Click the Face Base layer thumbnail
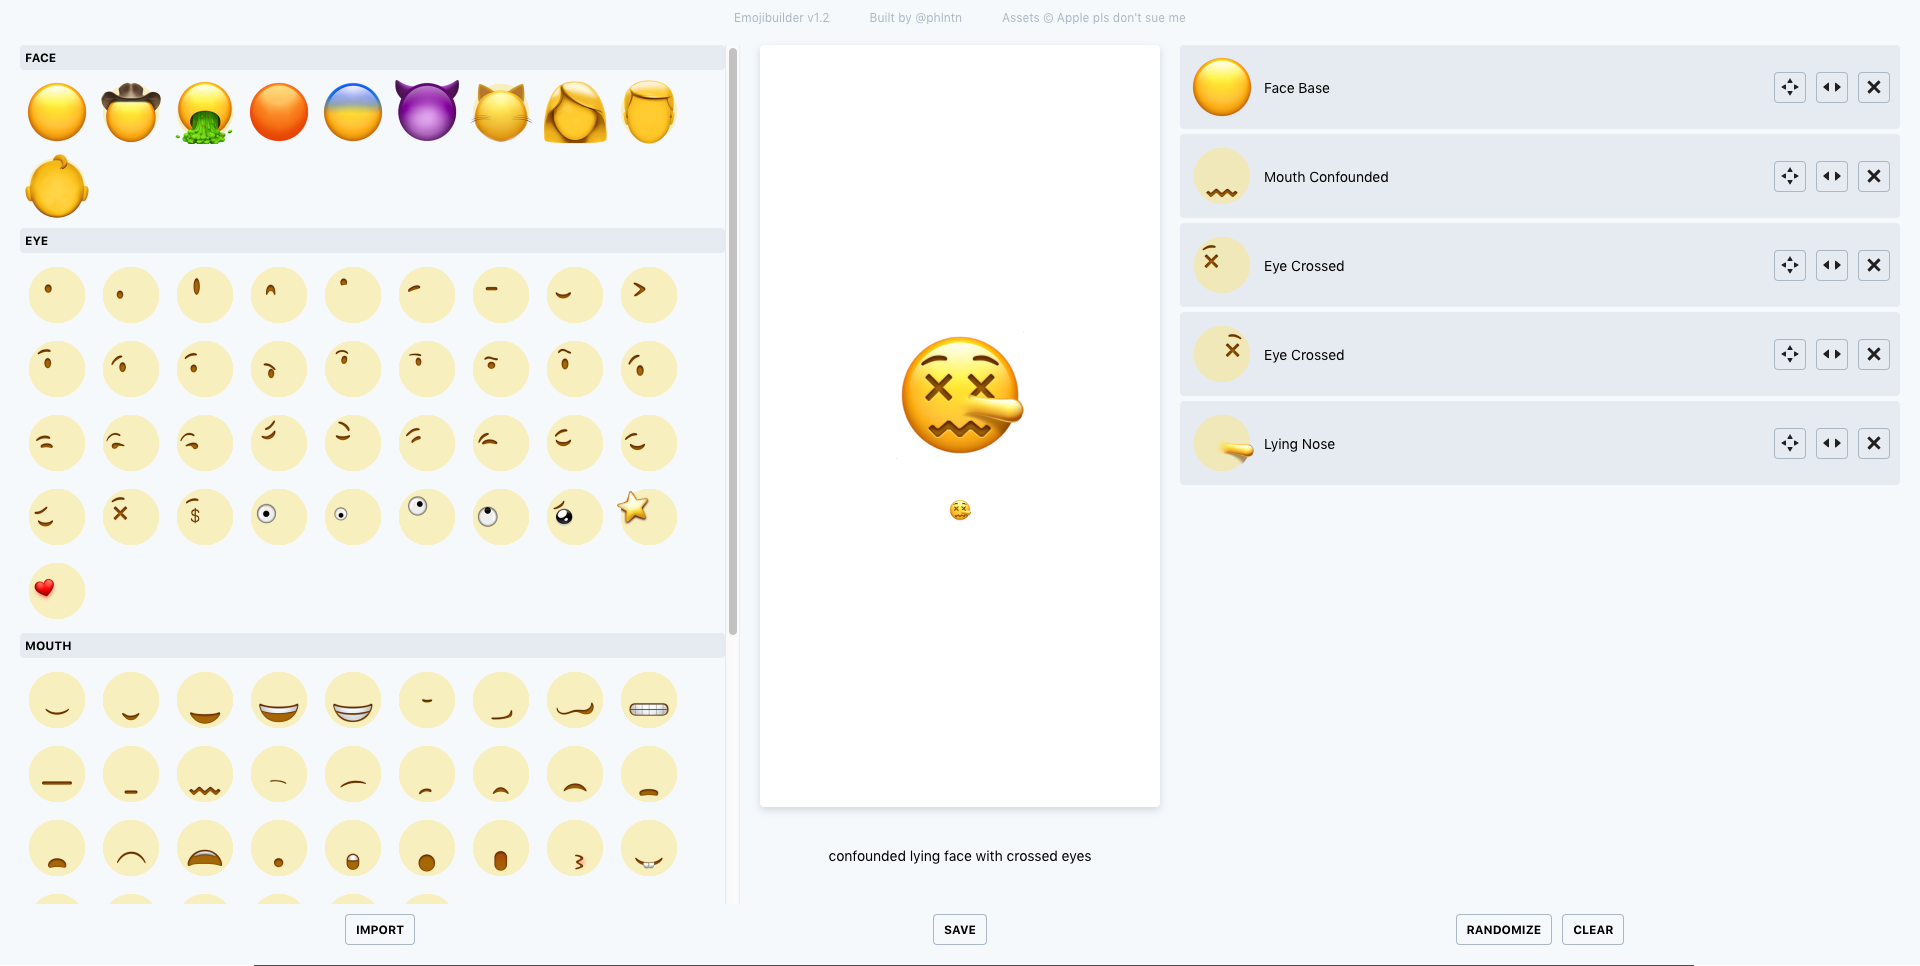This screenshot has height=966, width=1920. tap(1222, 88)
